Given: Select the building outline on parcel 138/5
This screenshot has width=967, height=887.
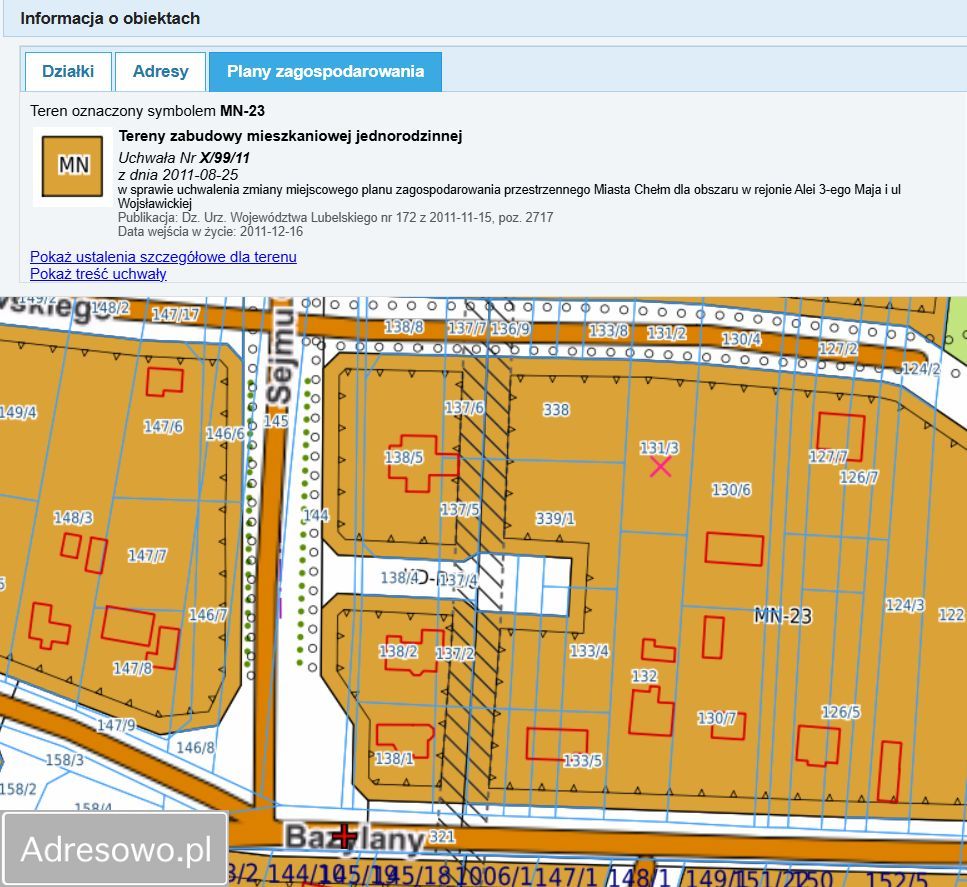Looking at the screenshot, I should [423, 463].
